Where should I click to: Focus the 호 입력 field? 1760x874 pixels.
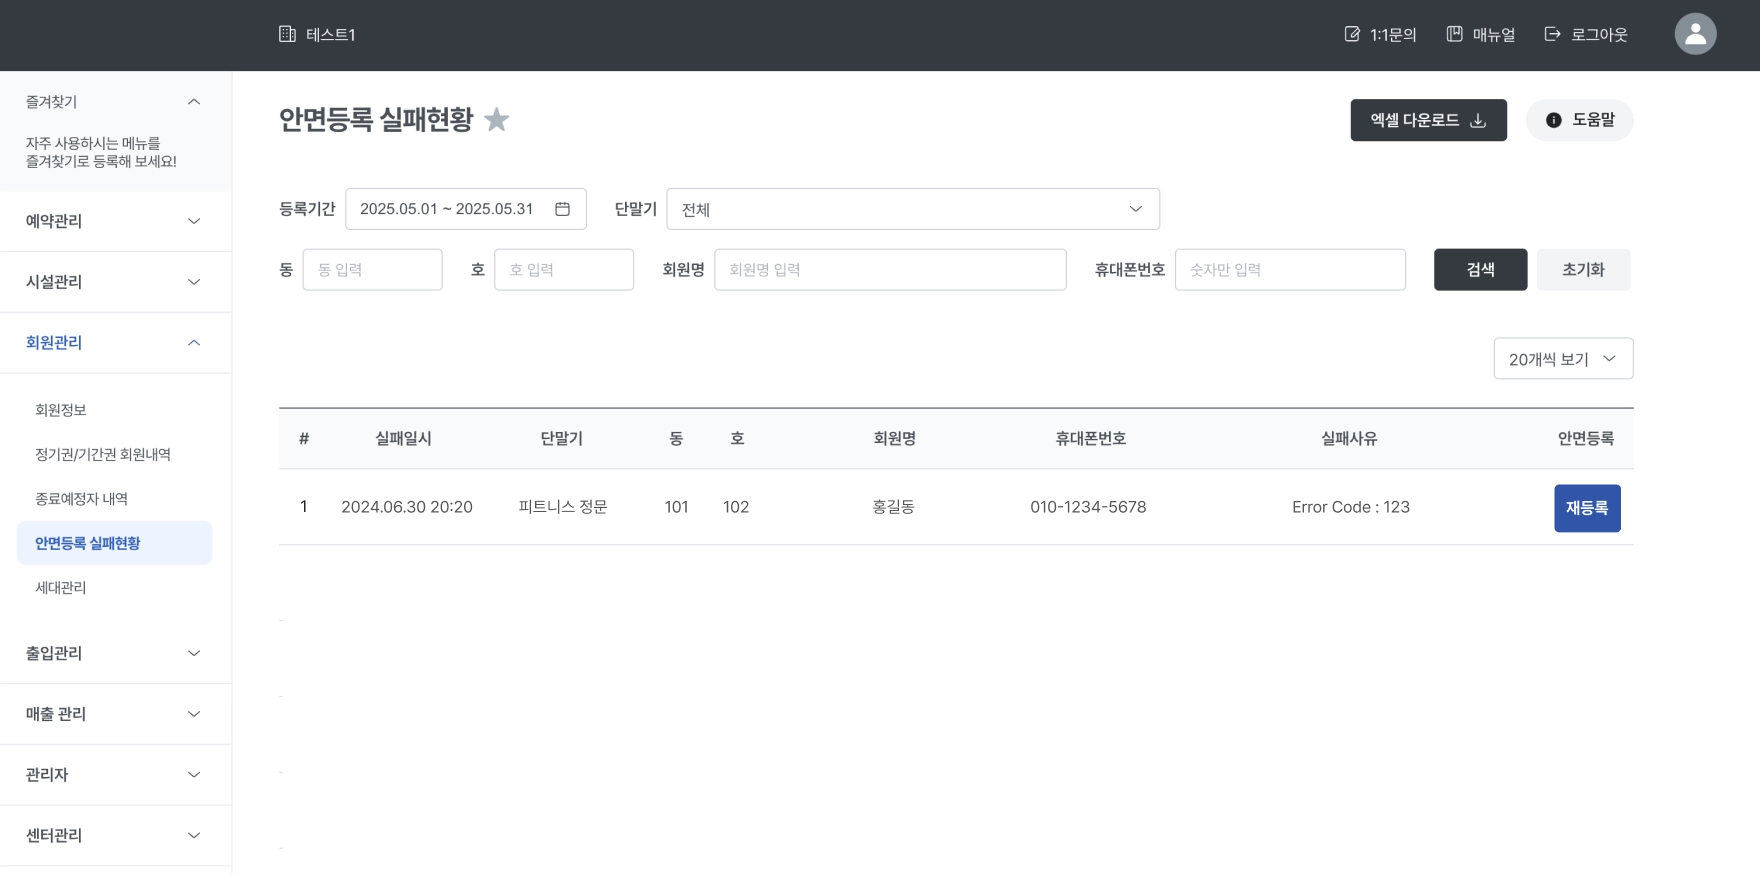564,270
